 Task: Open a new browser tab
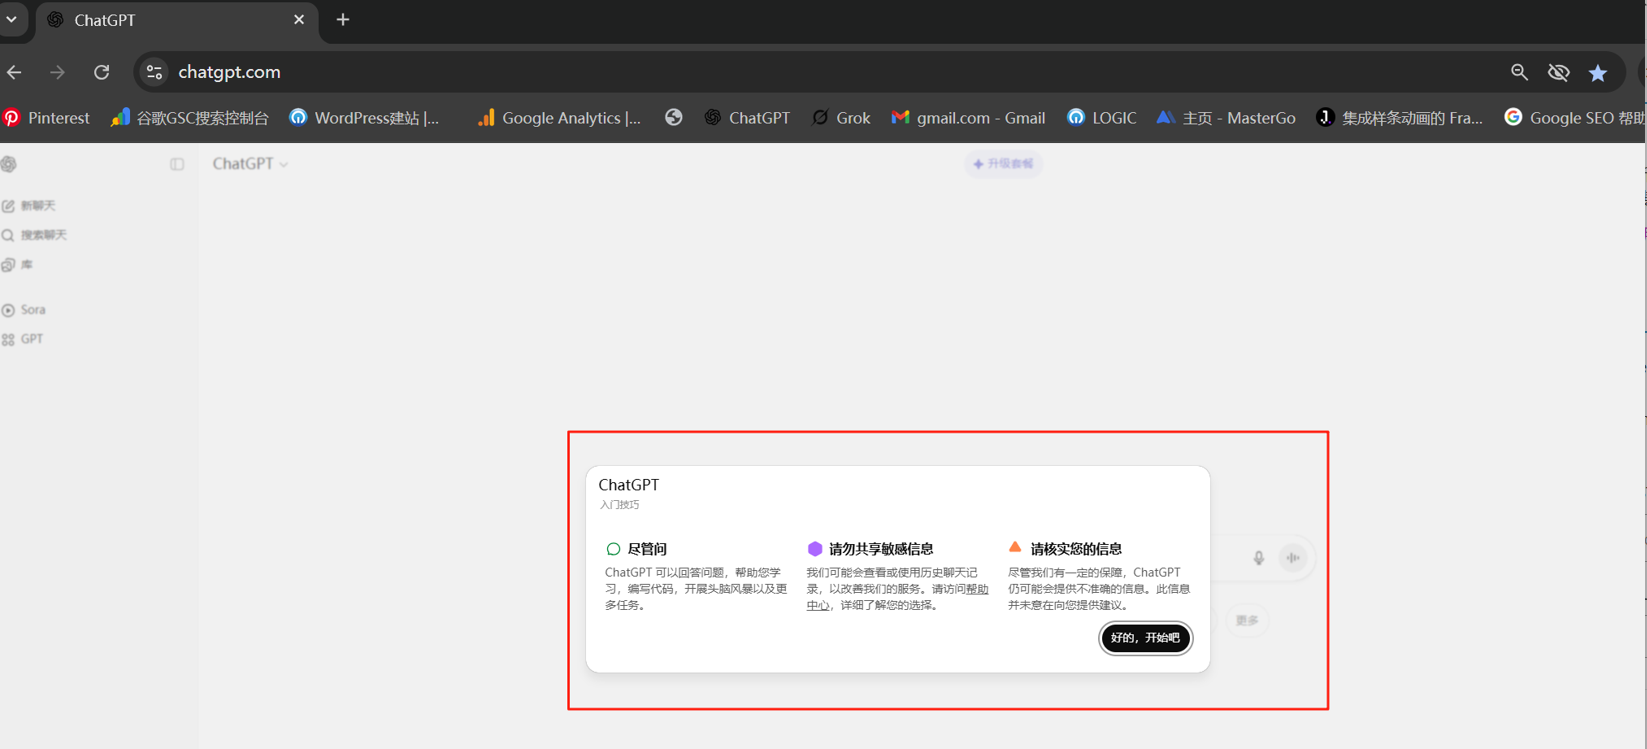click(343, 20)
